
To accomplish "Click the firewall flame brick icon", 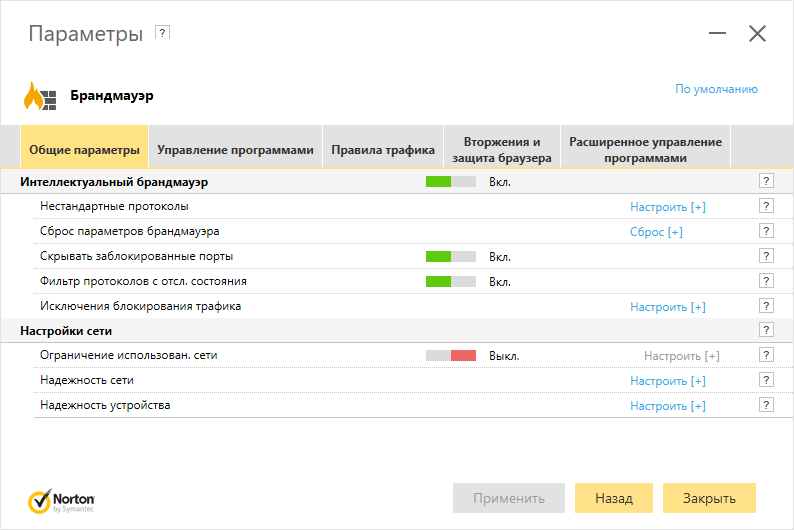I will (x=40, y=96).
